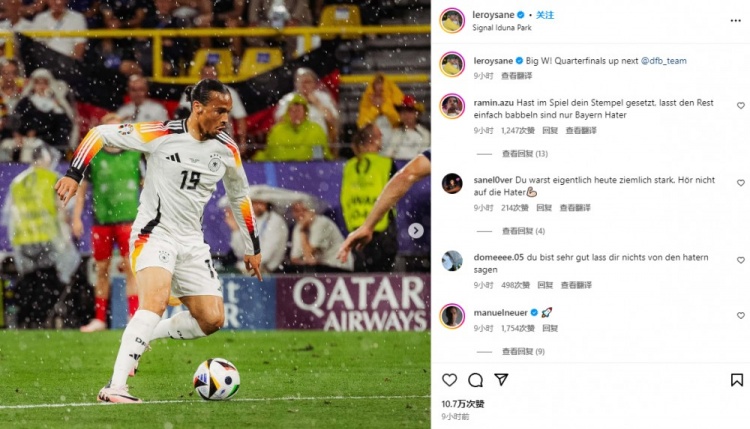Open leroysane profile avatar in header
Image resolution: width=750 pixels, height=429 pixels.
452,21
